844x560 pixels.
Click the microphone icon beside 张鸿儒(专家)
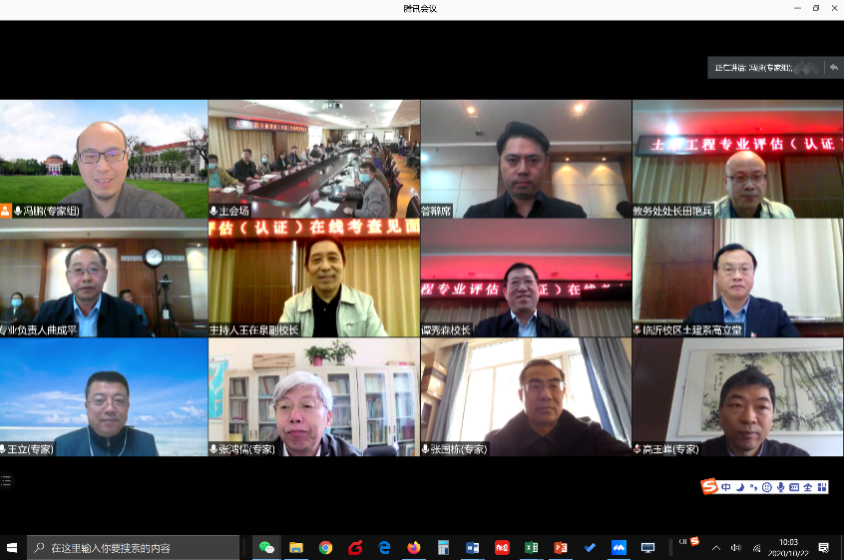214,450
